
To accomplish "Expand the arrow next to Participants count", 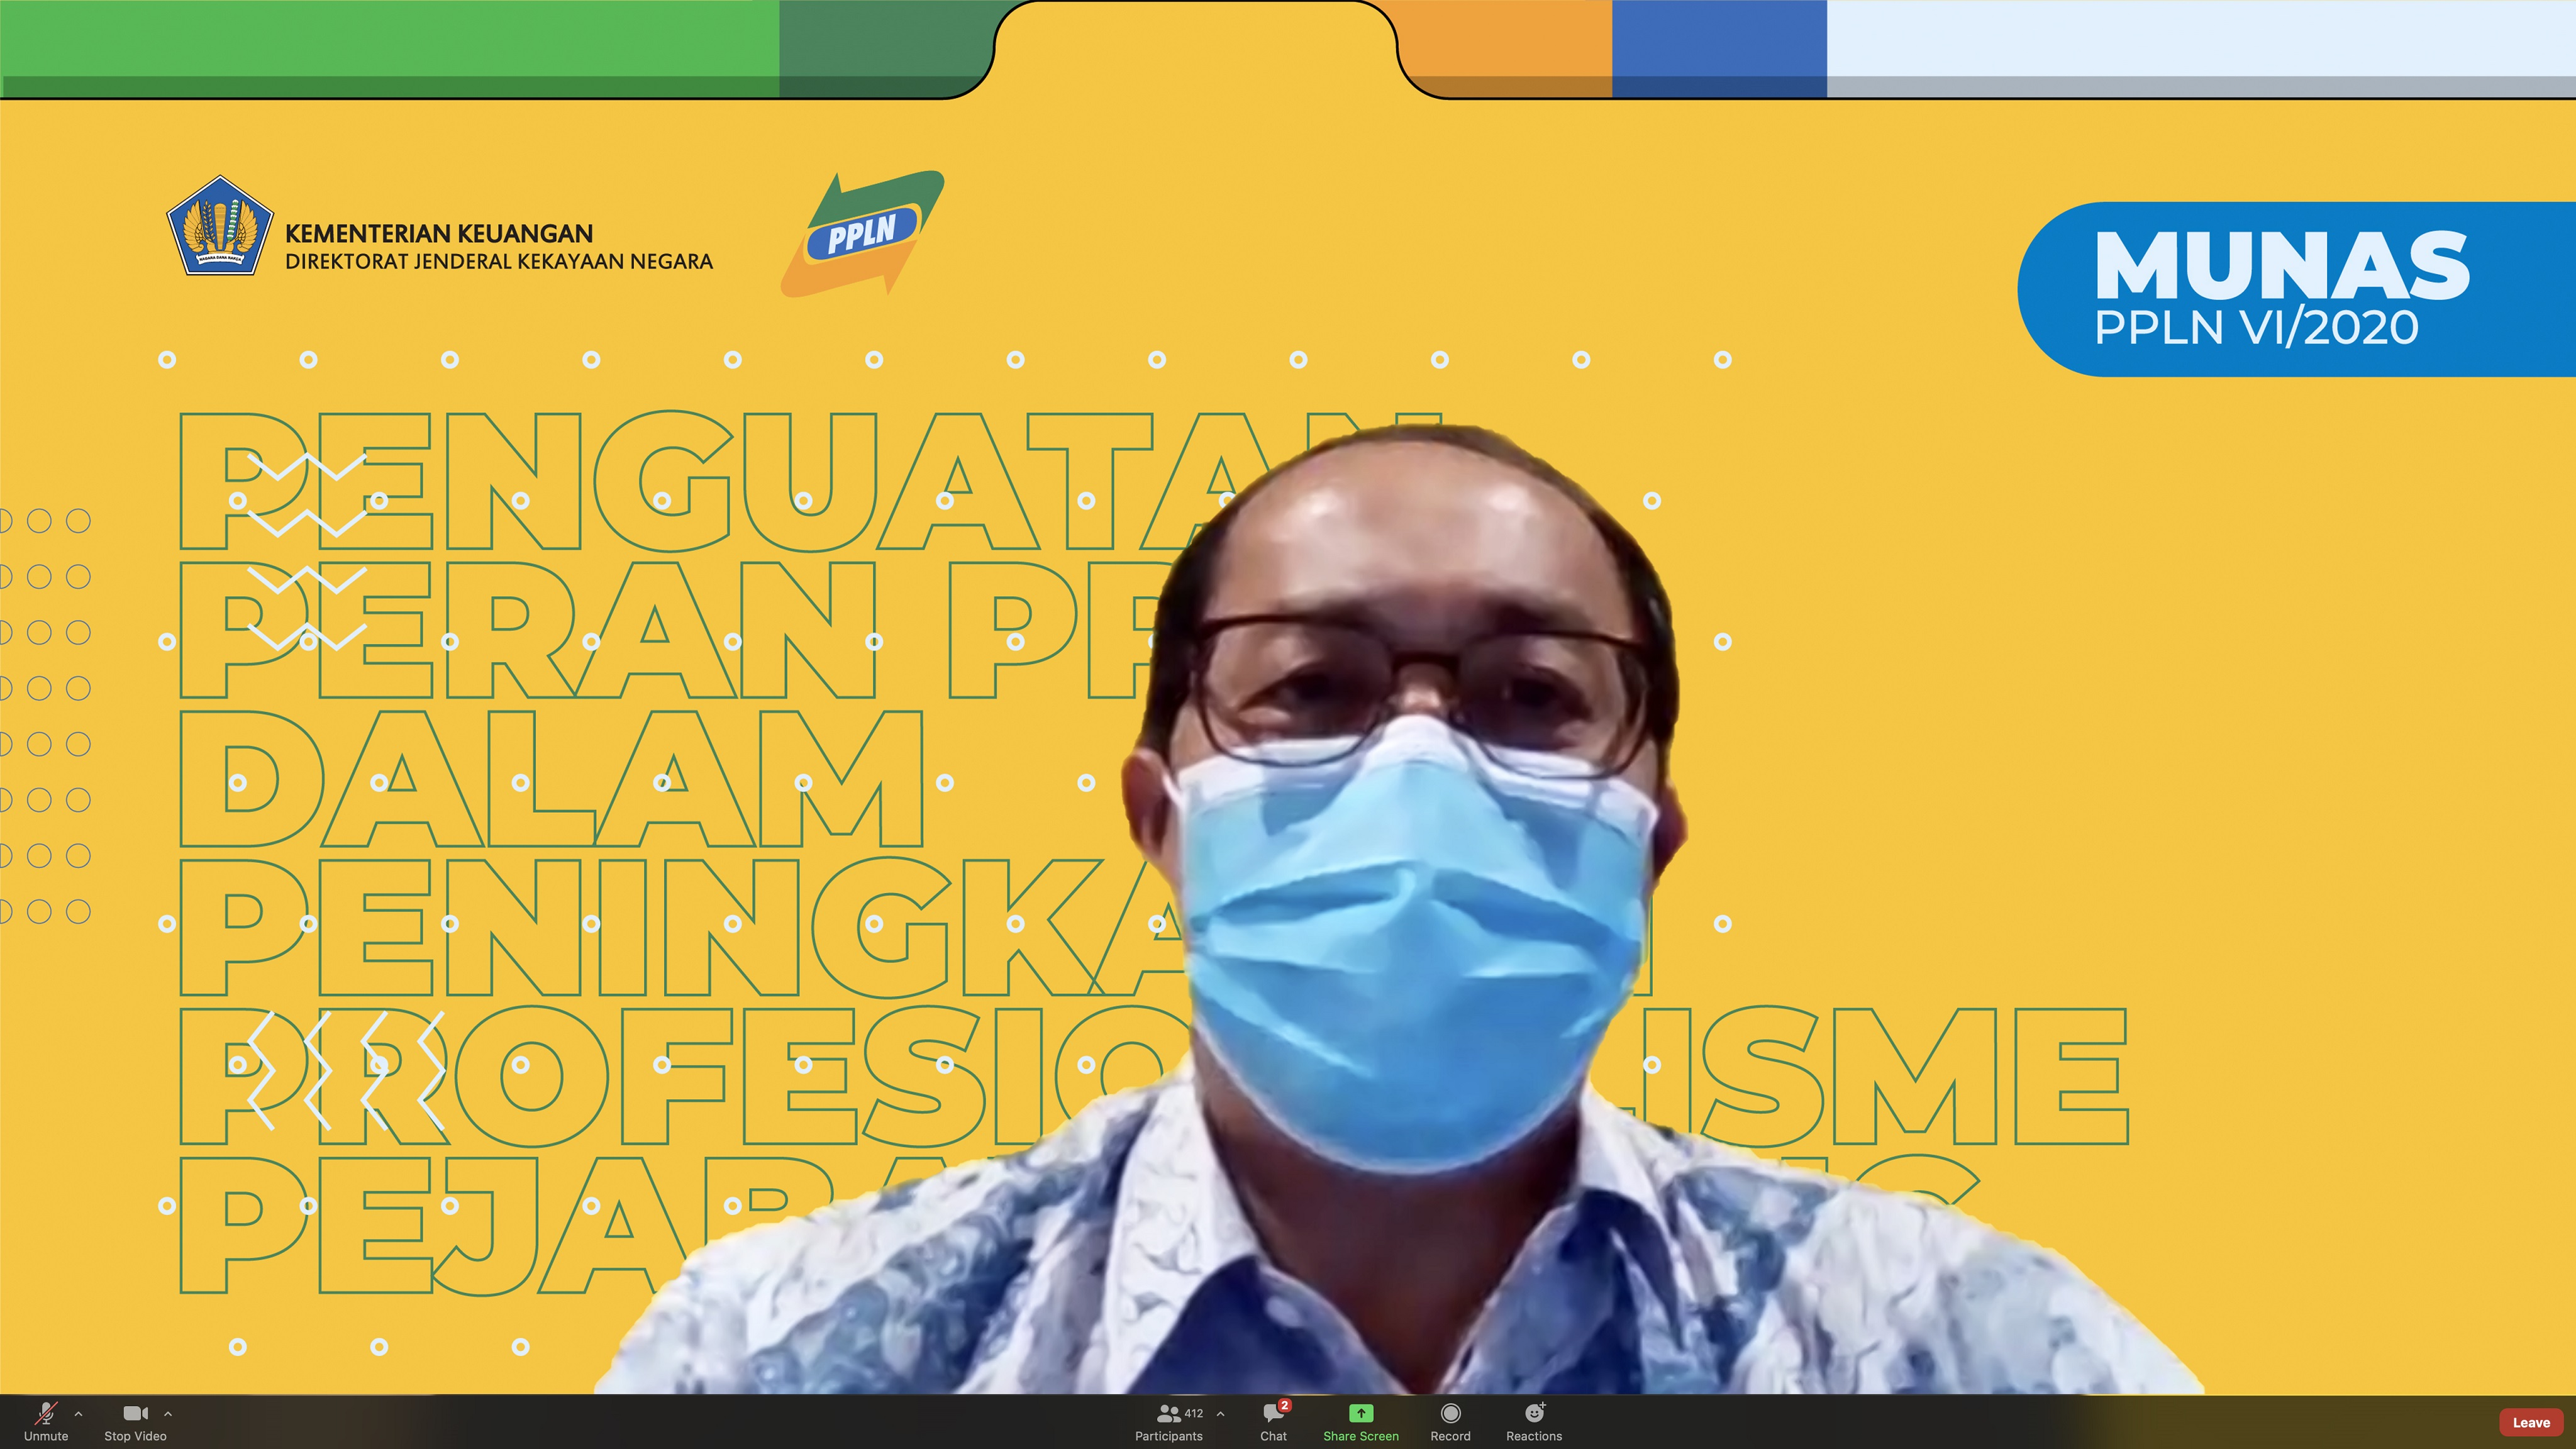I will coord(1220,1413).
